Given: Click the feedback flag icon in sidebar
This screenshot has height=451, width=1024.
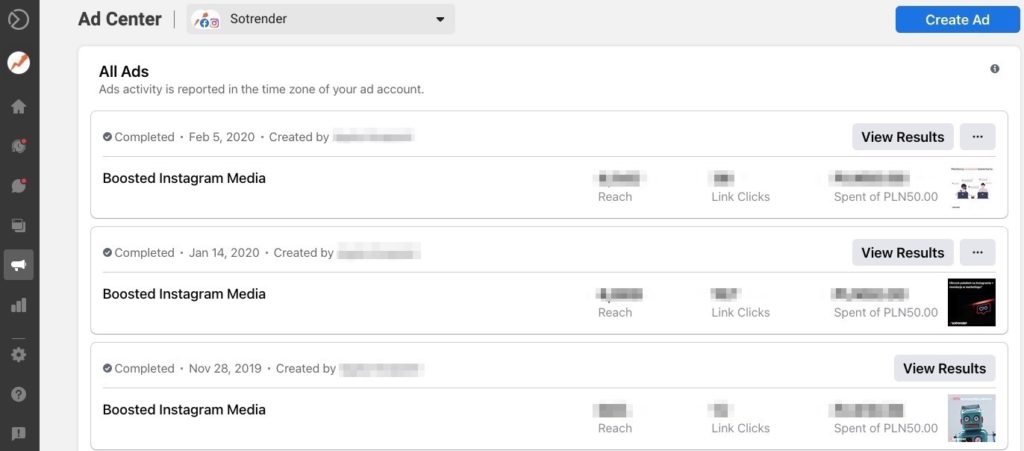Looking at the screenshot, I should point(18,433).
